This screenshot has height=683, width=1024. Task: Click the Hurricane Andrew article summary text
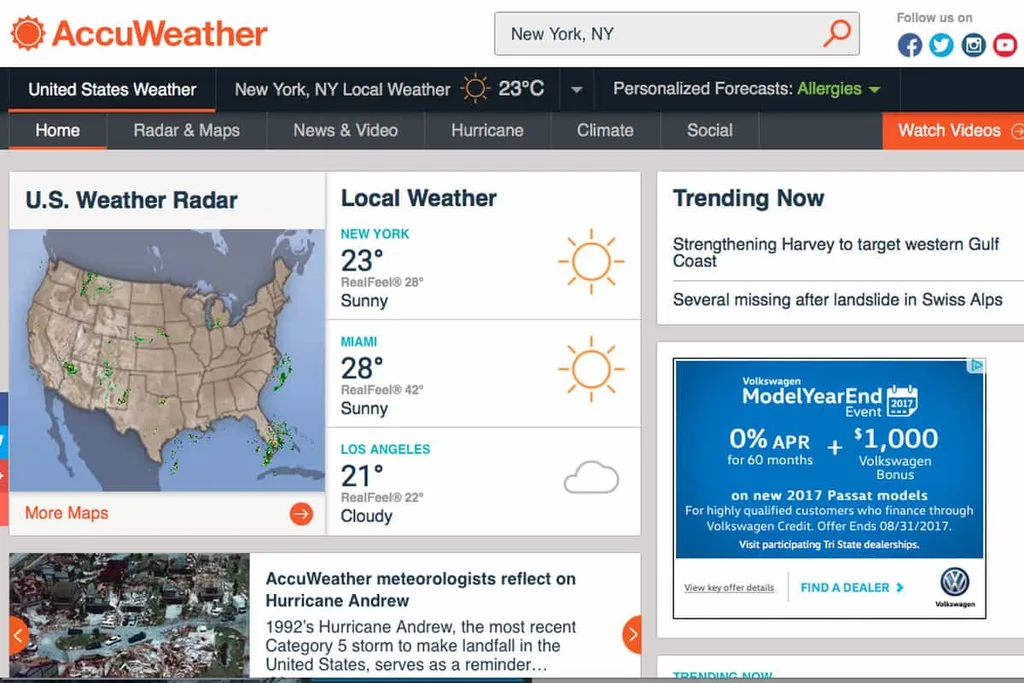(x=421, y=646)
